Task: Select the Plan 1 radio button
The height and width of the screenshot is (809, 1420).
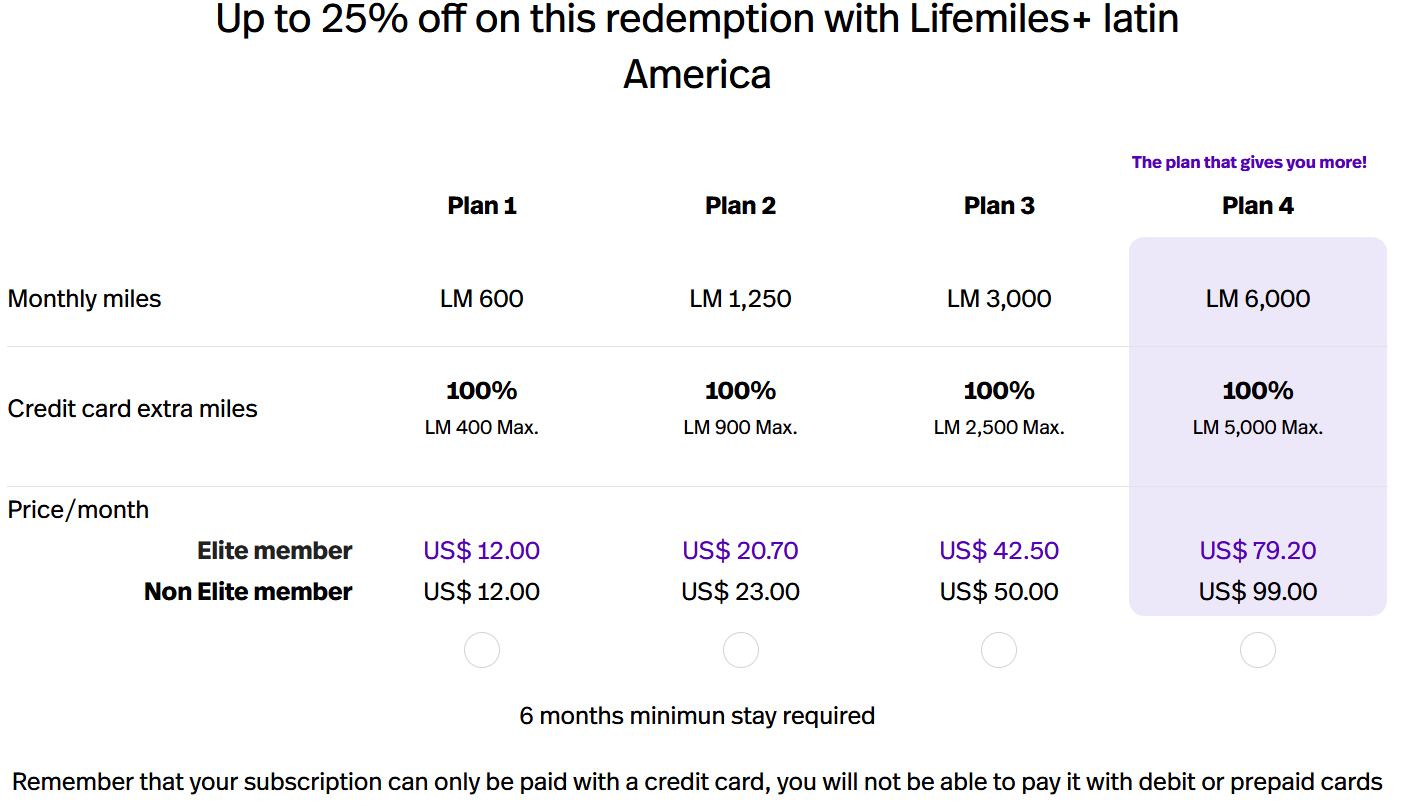Action: (x=482, y=650)
